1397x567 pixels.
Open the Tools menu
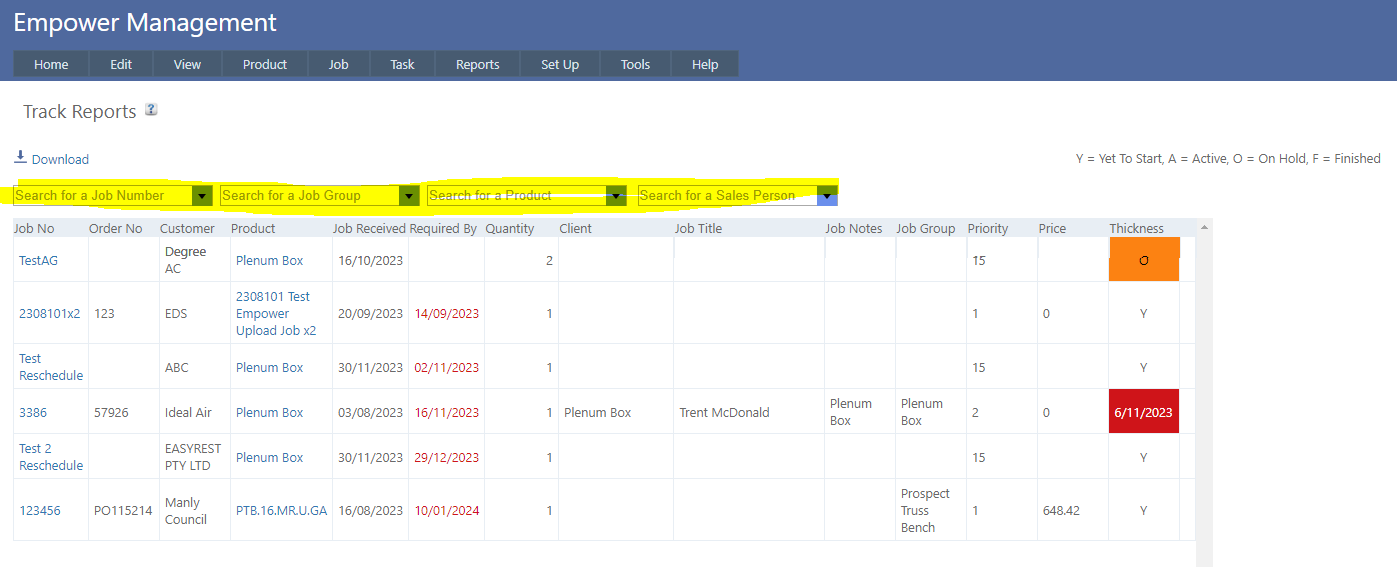pyautogui.click(x=635, y=64)
